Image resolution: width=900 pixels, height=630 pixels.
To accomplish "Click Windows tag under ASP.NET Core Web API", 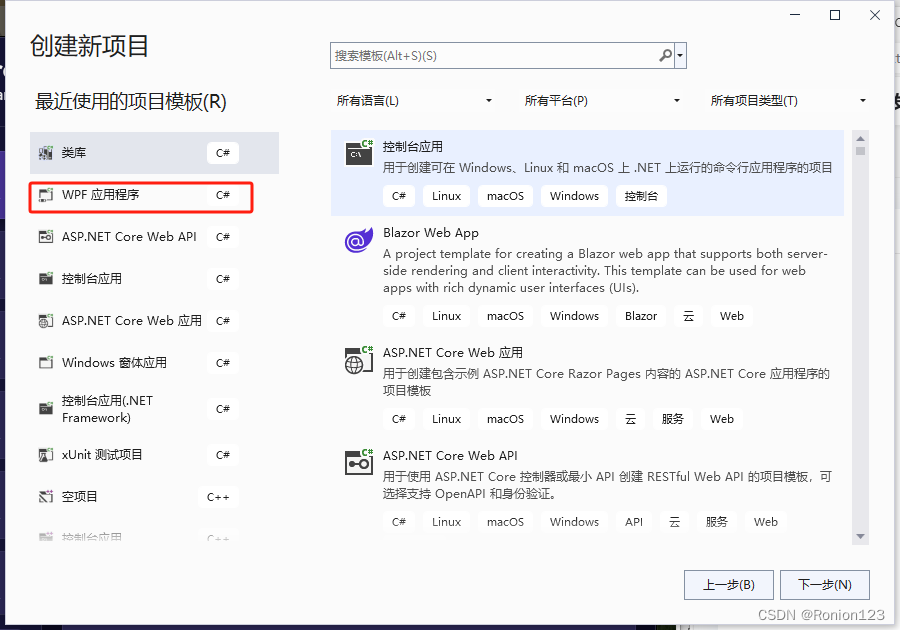I will pyautogui.click(x=574, y=522).
